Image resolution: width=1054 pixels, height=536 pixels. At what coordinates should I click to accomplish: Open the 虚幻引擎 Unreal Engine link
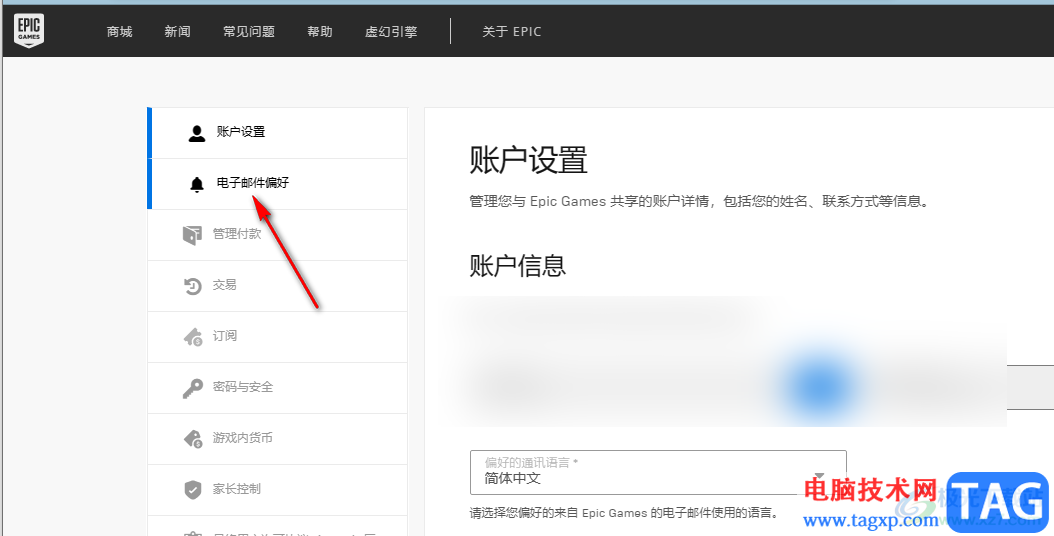point(391,32)
